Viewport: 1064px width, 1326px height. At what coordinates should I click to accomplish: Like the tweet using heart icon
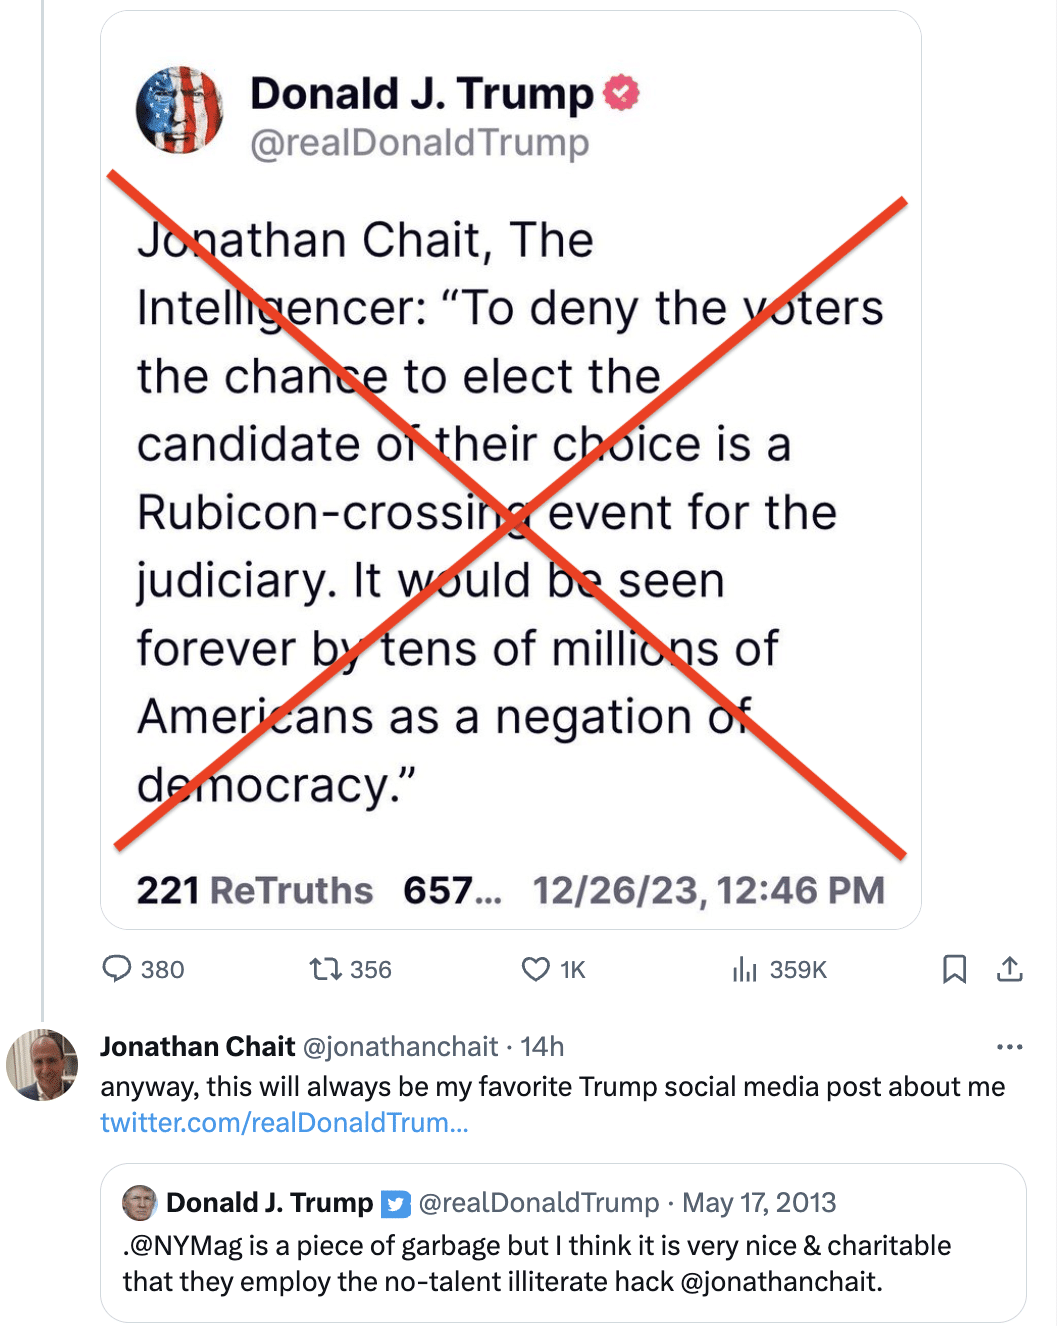point(536,968)
